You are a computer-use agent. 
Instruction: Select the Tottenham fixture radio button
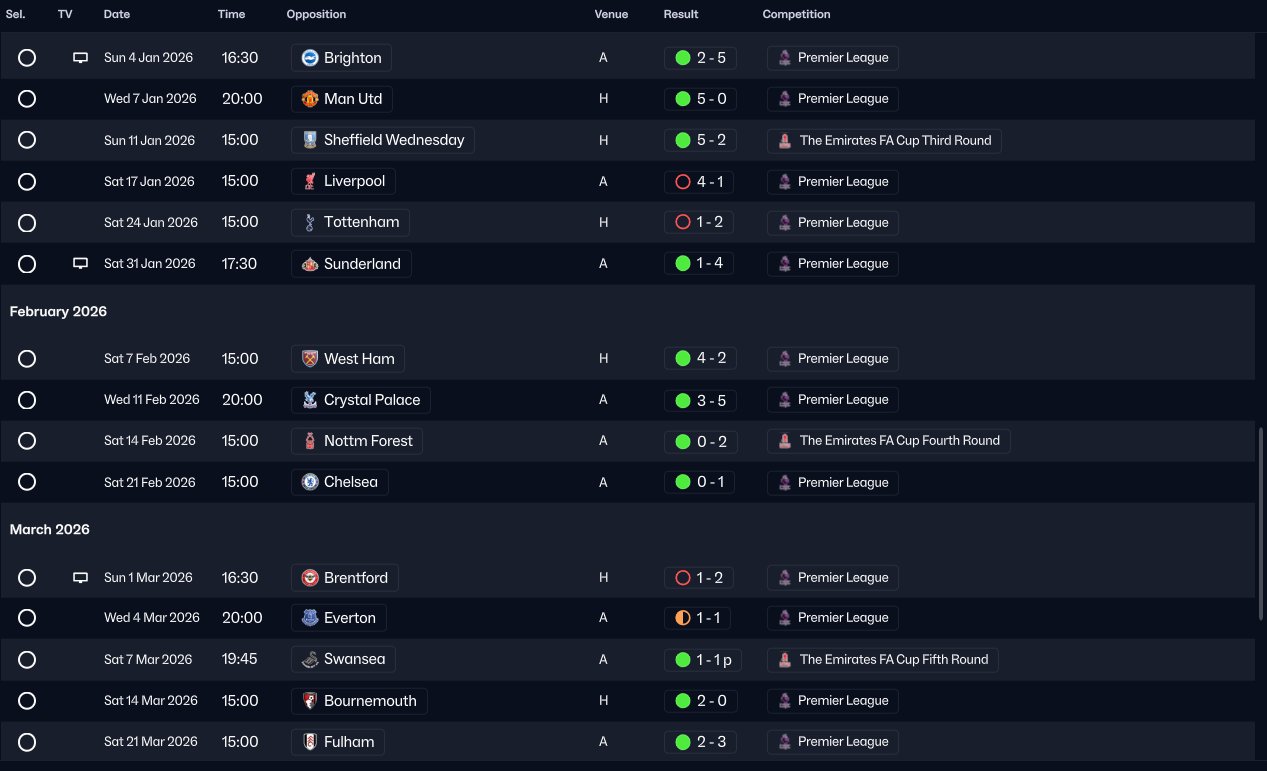coord(27,223)
